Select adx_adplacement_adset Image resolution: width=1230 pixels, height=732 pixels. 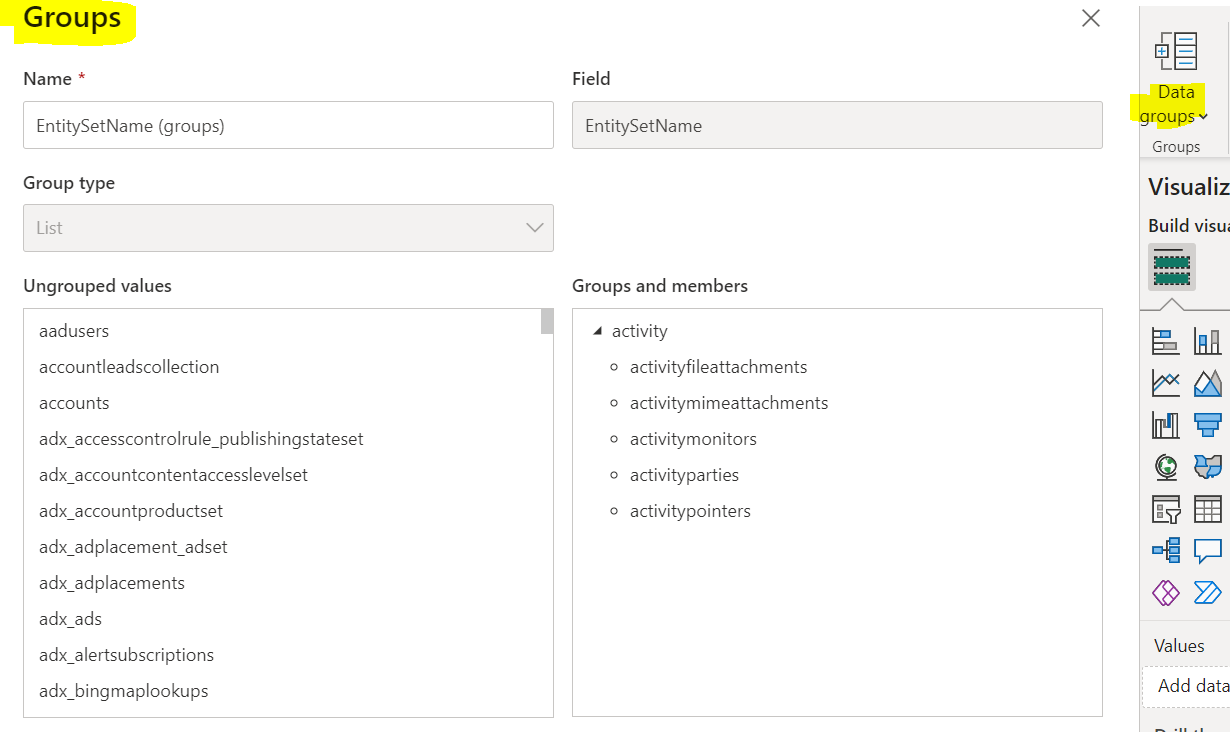coord(133,547)
